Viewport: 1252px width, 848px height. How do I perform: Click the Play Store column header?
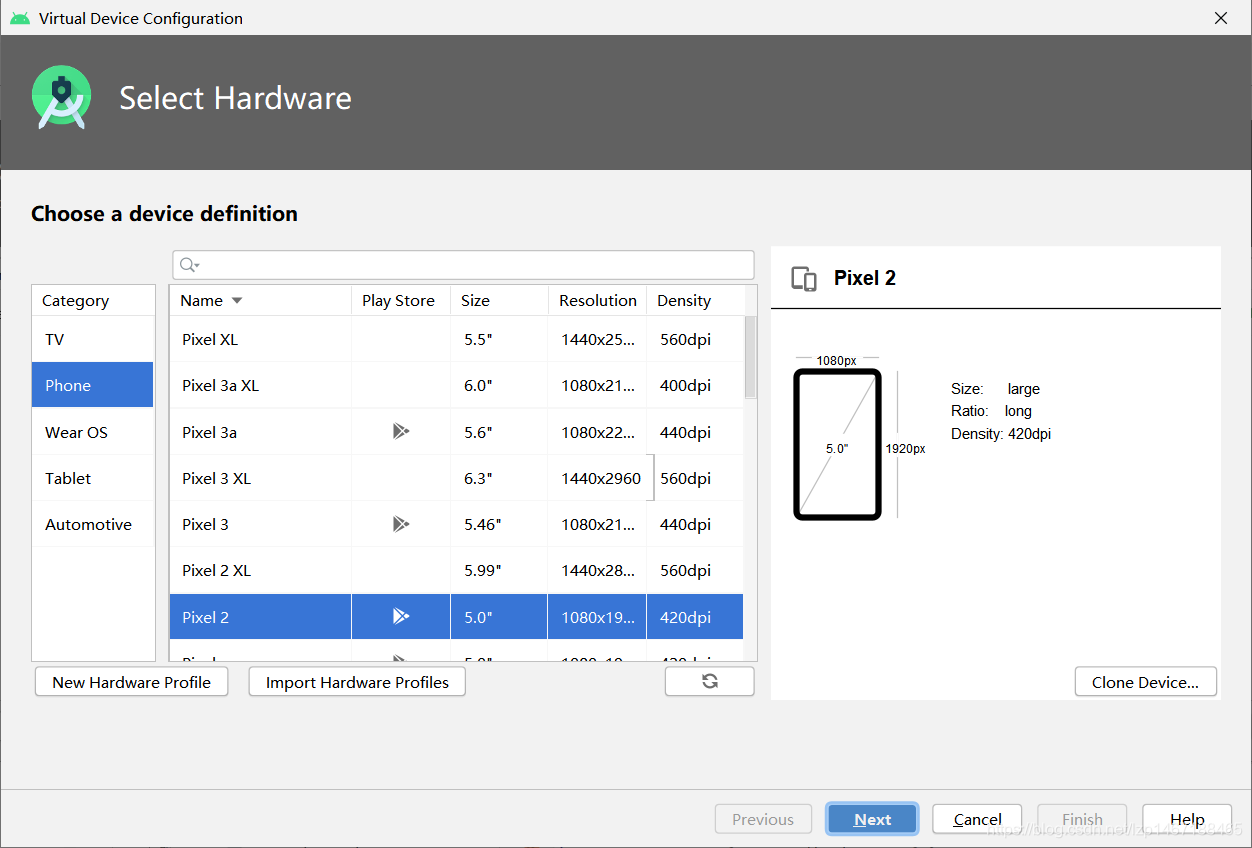400,300
